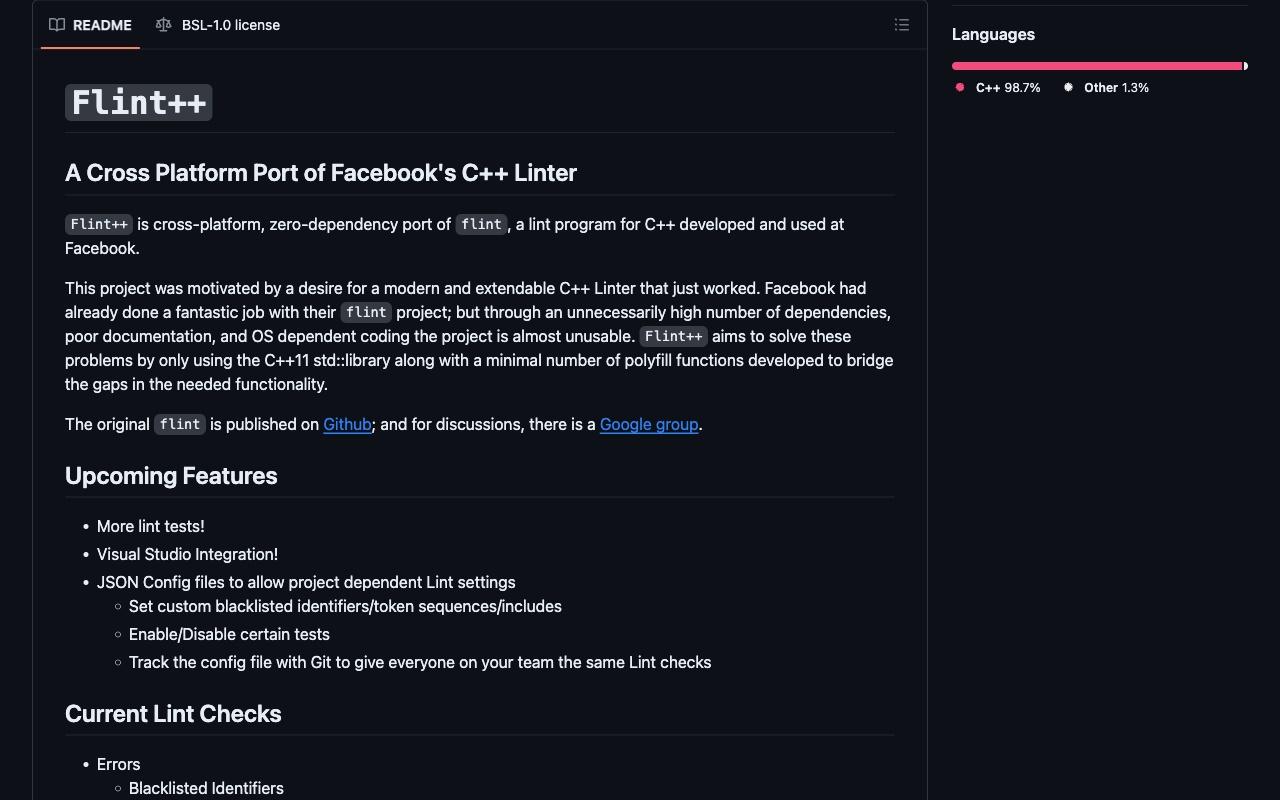Viewport: 1280px width, 800px height.
Task: Click the Visual Studio Integration list item
Action: coord(187,554)
